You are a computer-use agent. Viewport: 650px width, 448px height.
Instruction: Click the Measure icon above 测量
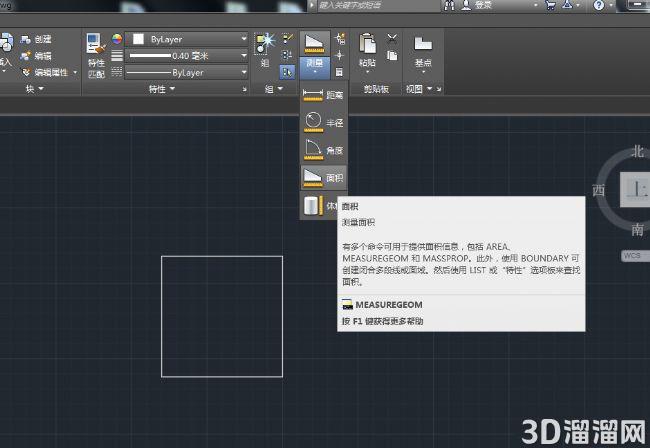pos(315,44)
